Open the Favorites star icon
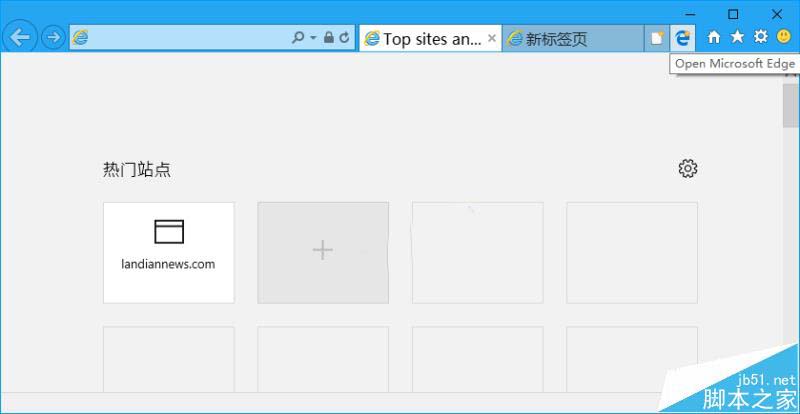 [x=737, y=36]
